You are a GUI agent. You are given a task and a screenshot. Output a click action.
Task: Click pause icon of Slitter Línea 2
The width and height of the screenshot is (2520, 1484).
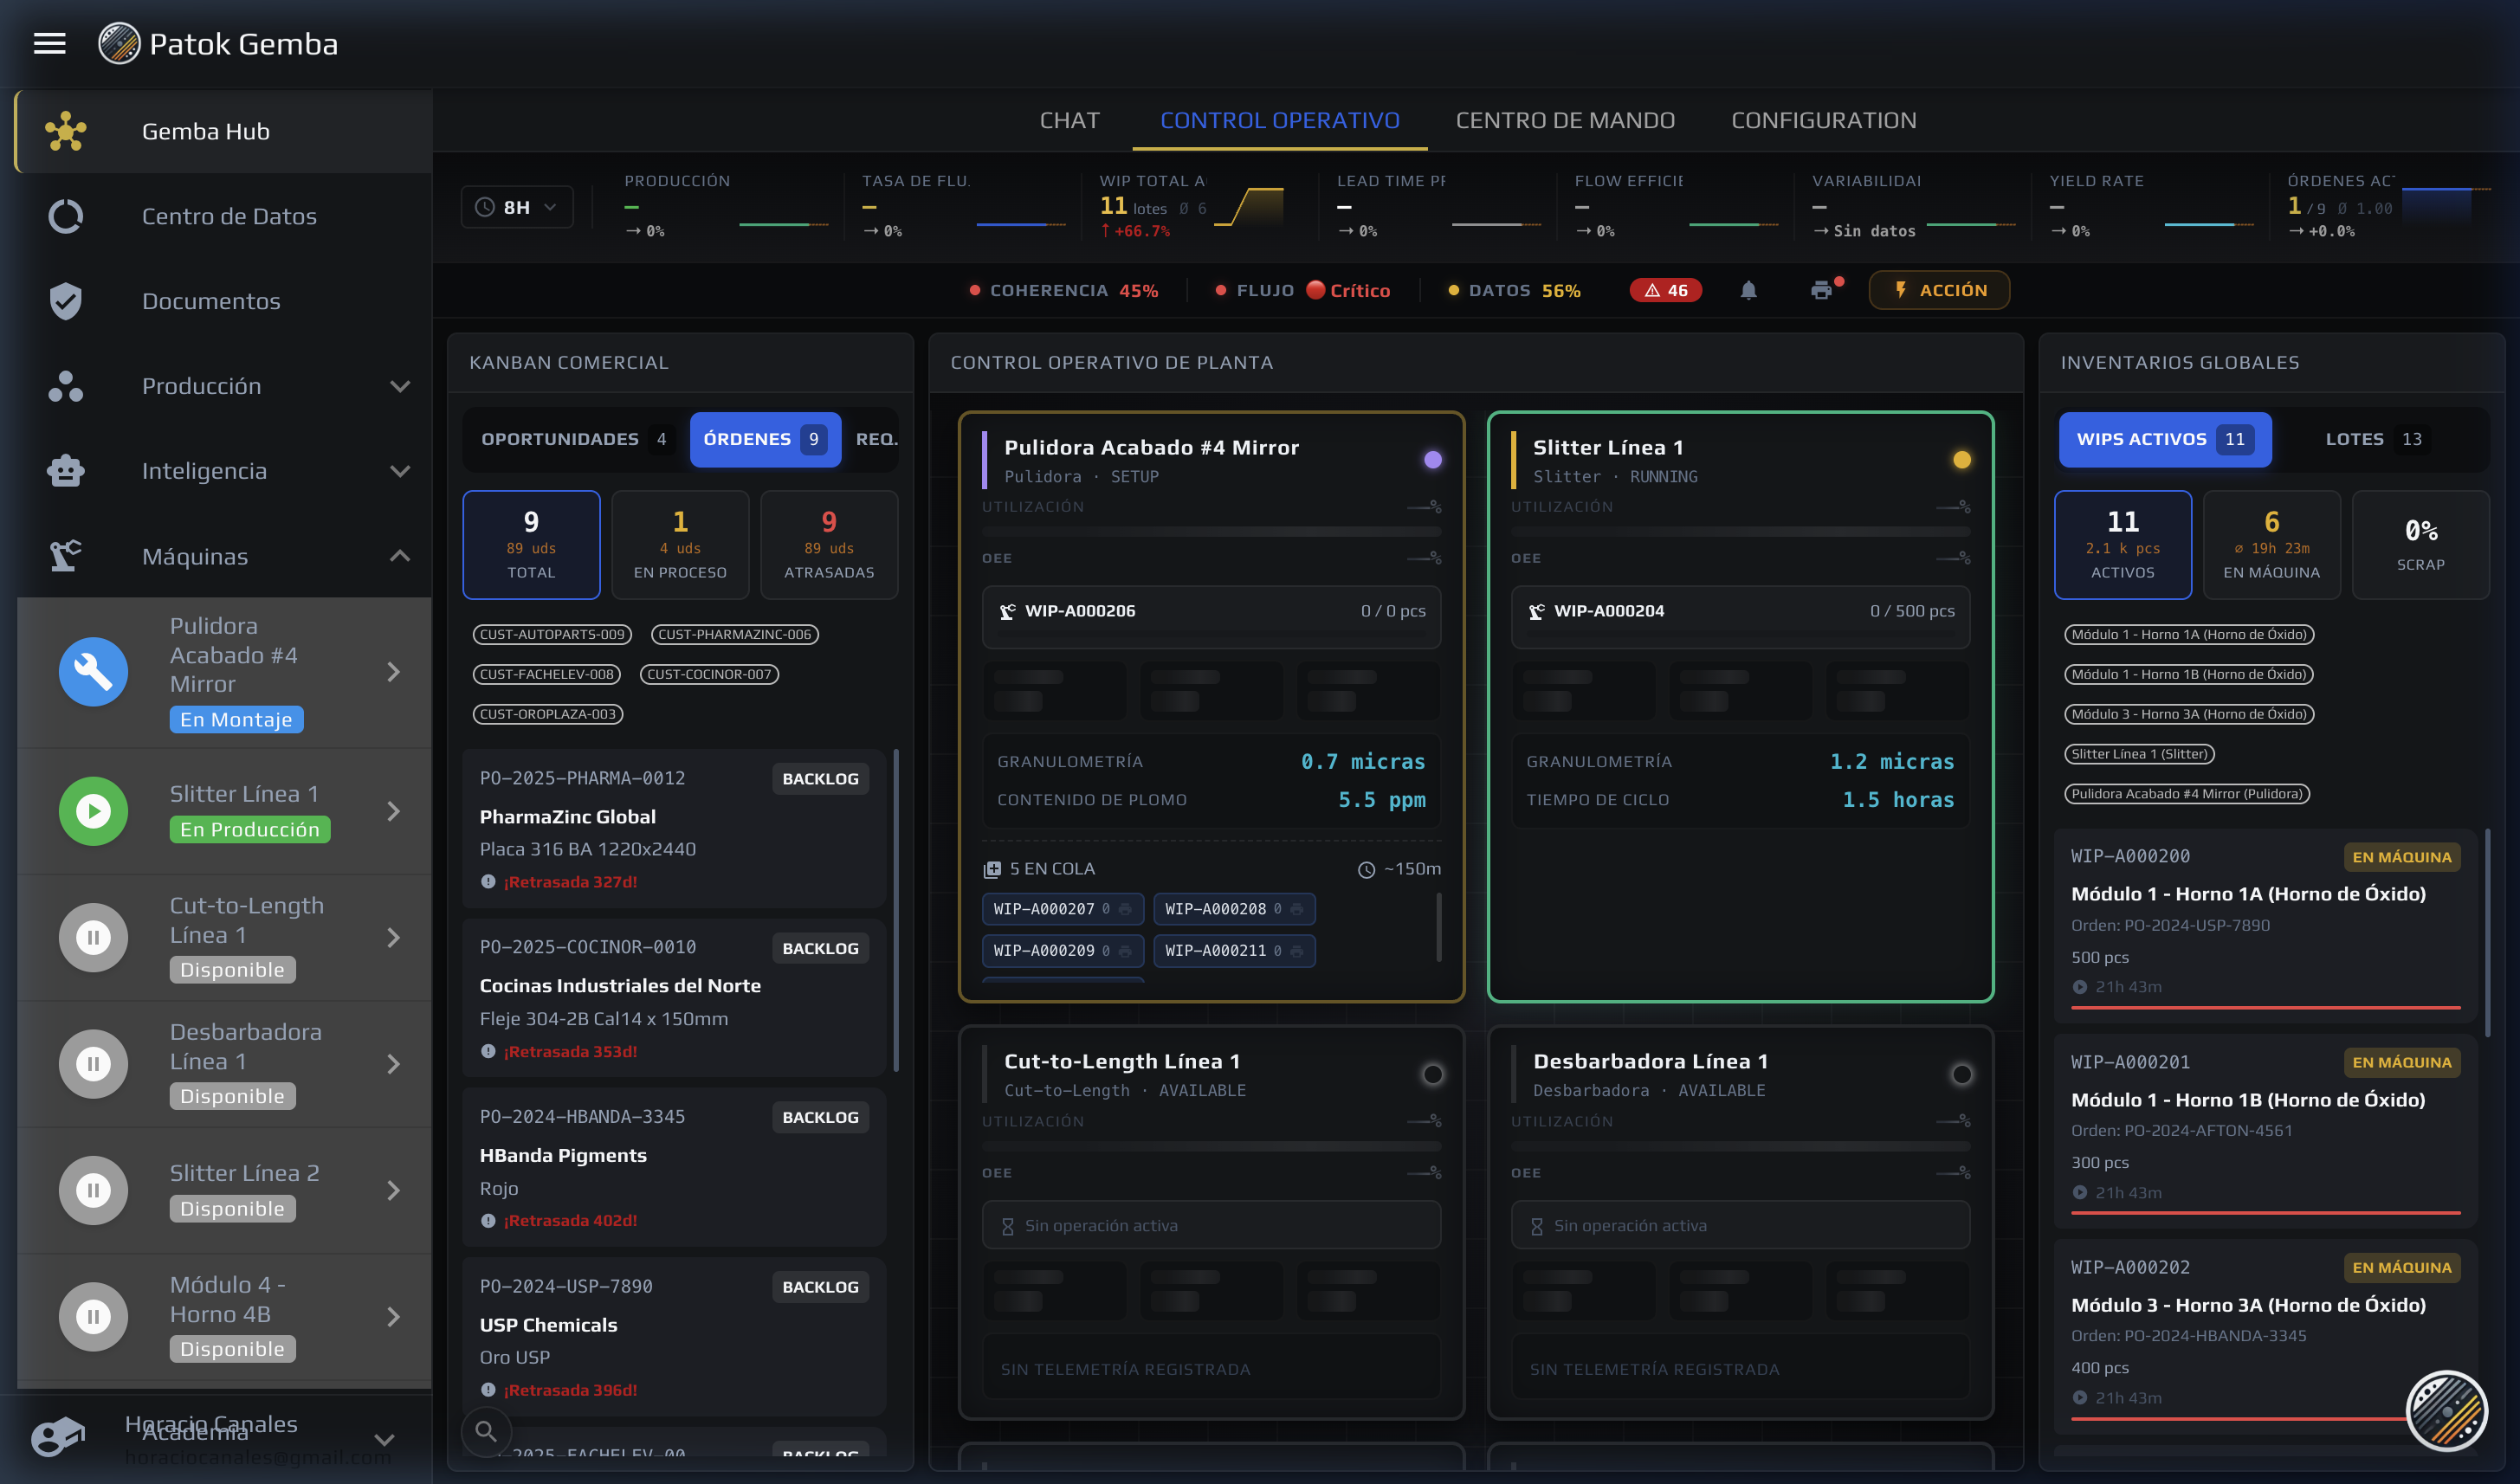coord(93,1190)
